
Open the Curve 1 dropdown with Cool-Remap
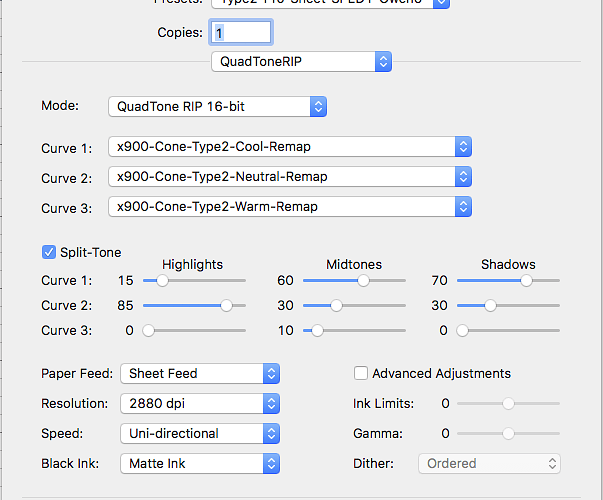click(x=290, y=147)
